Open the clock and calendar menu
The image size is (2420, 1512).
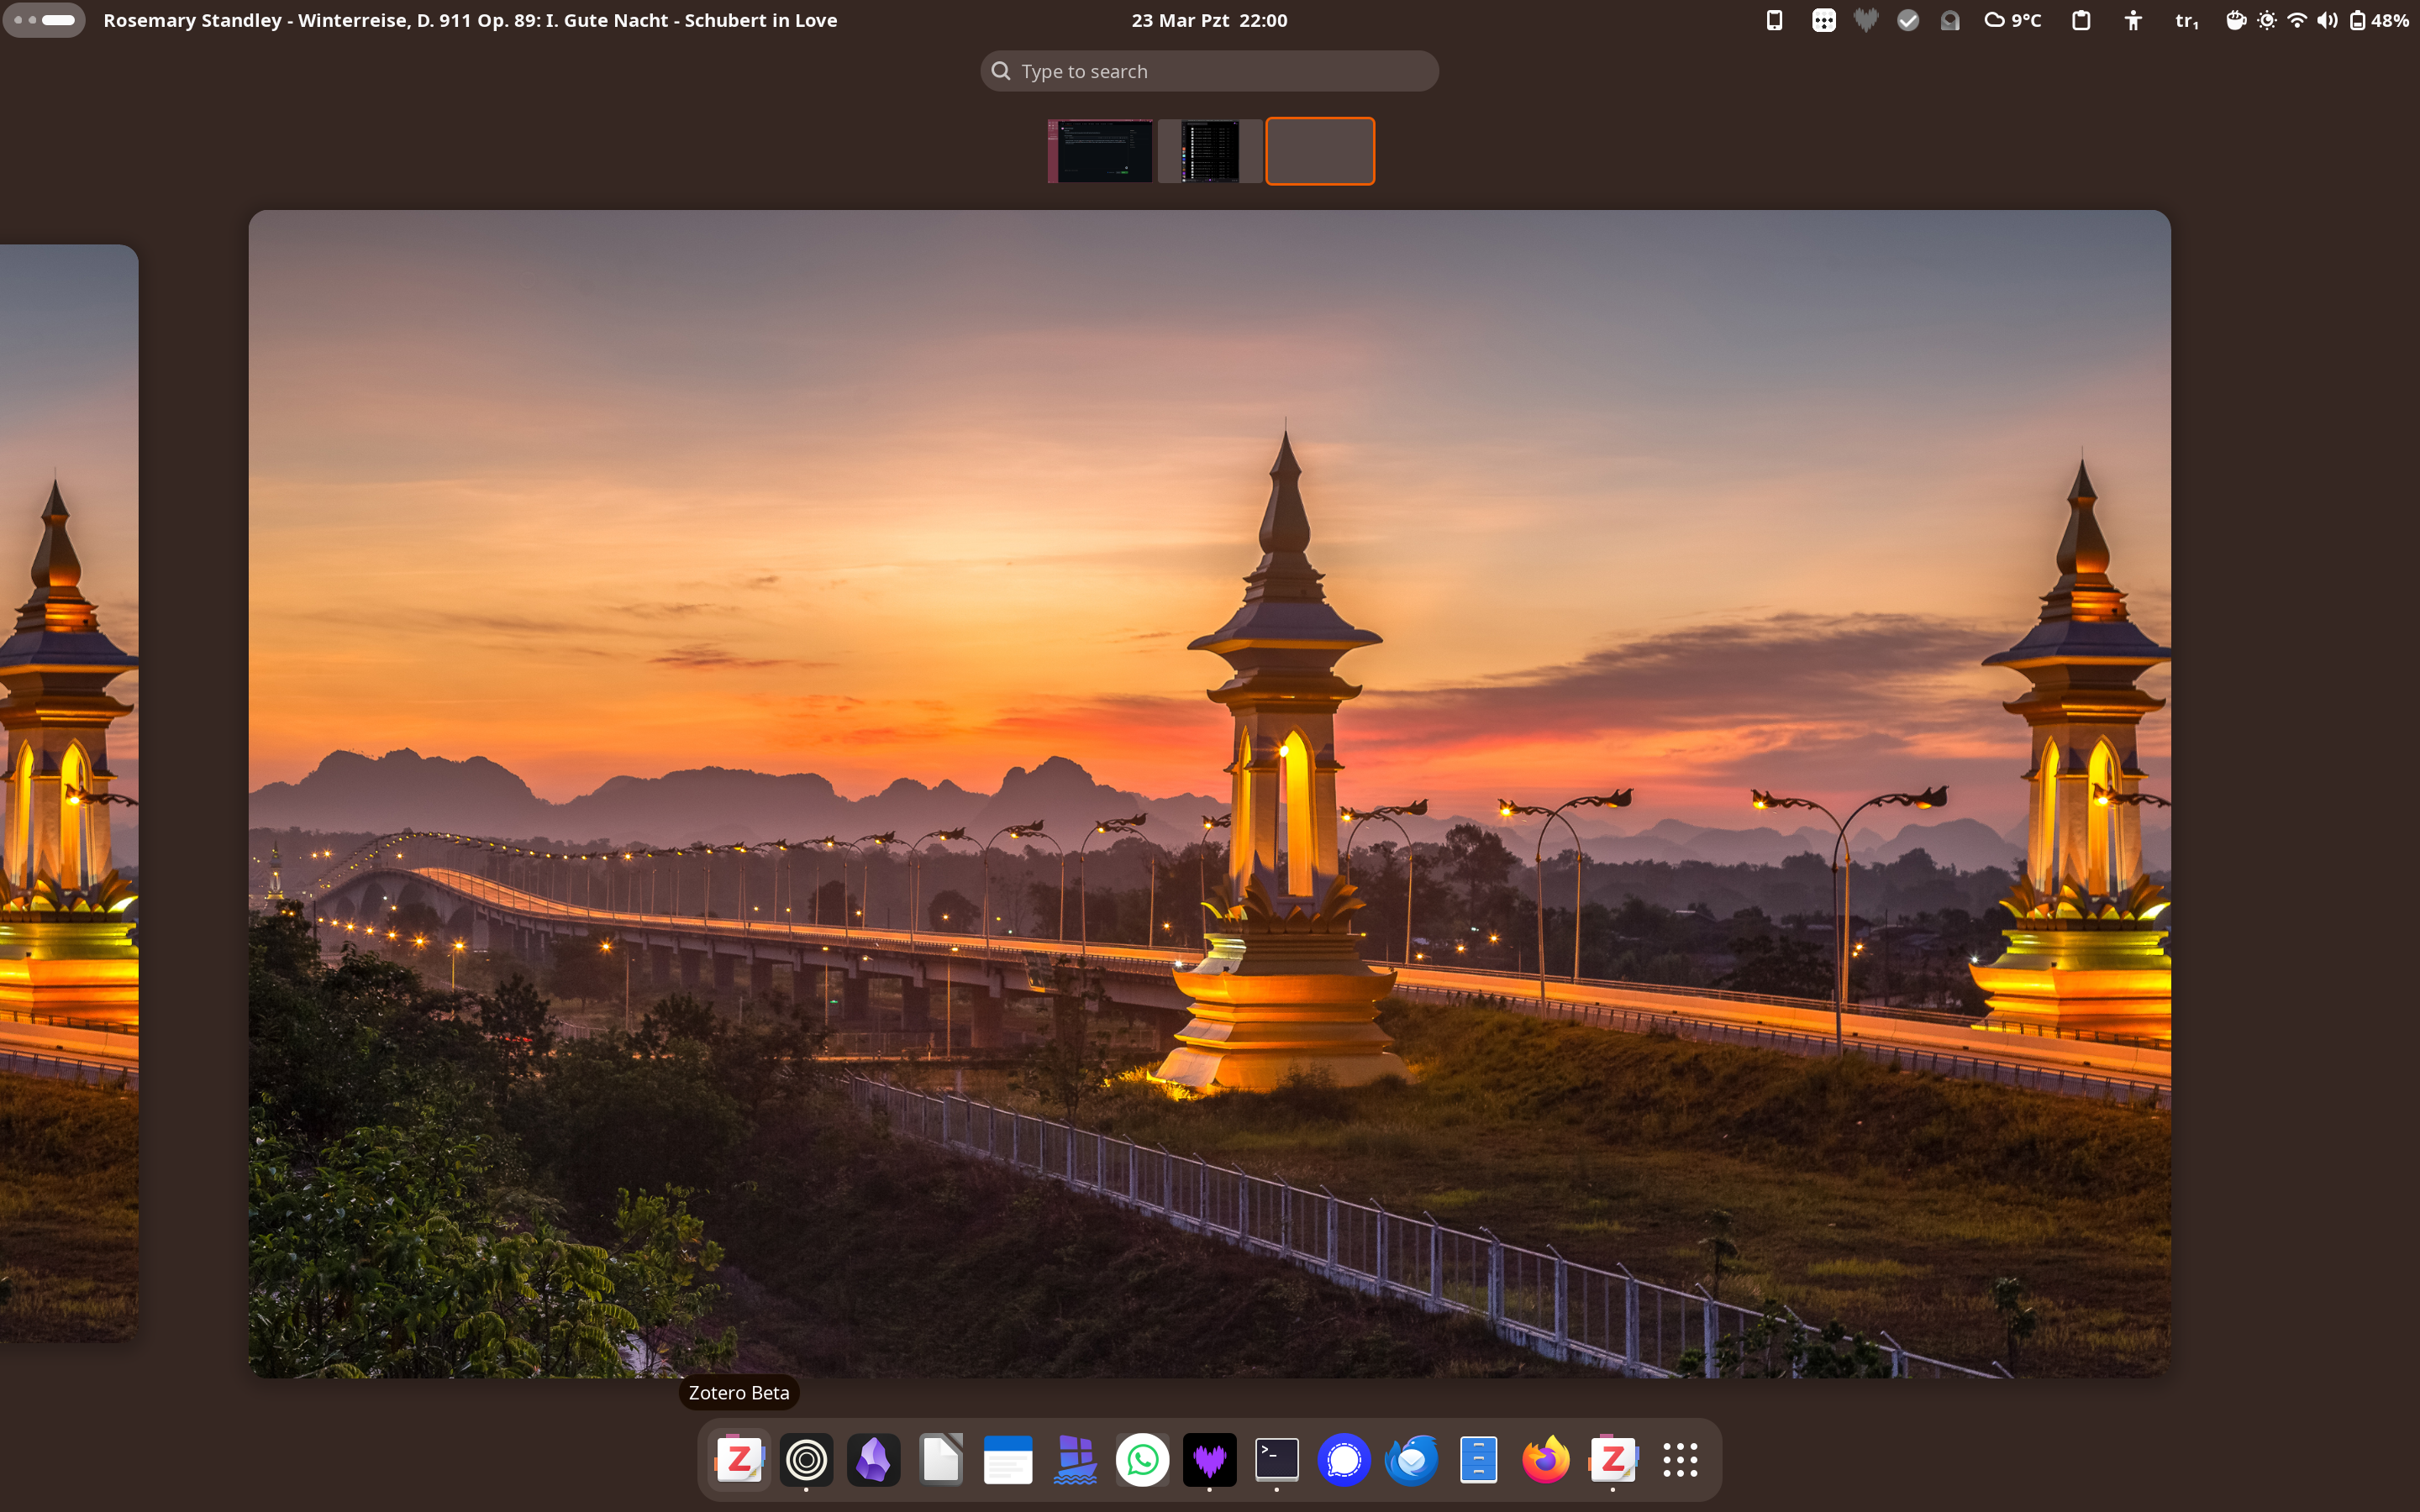click(x=1209, y=20)
